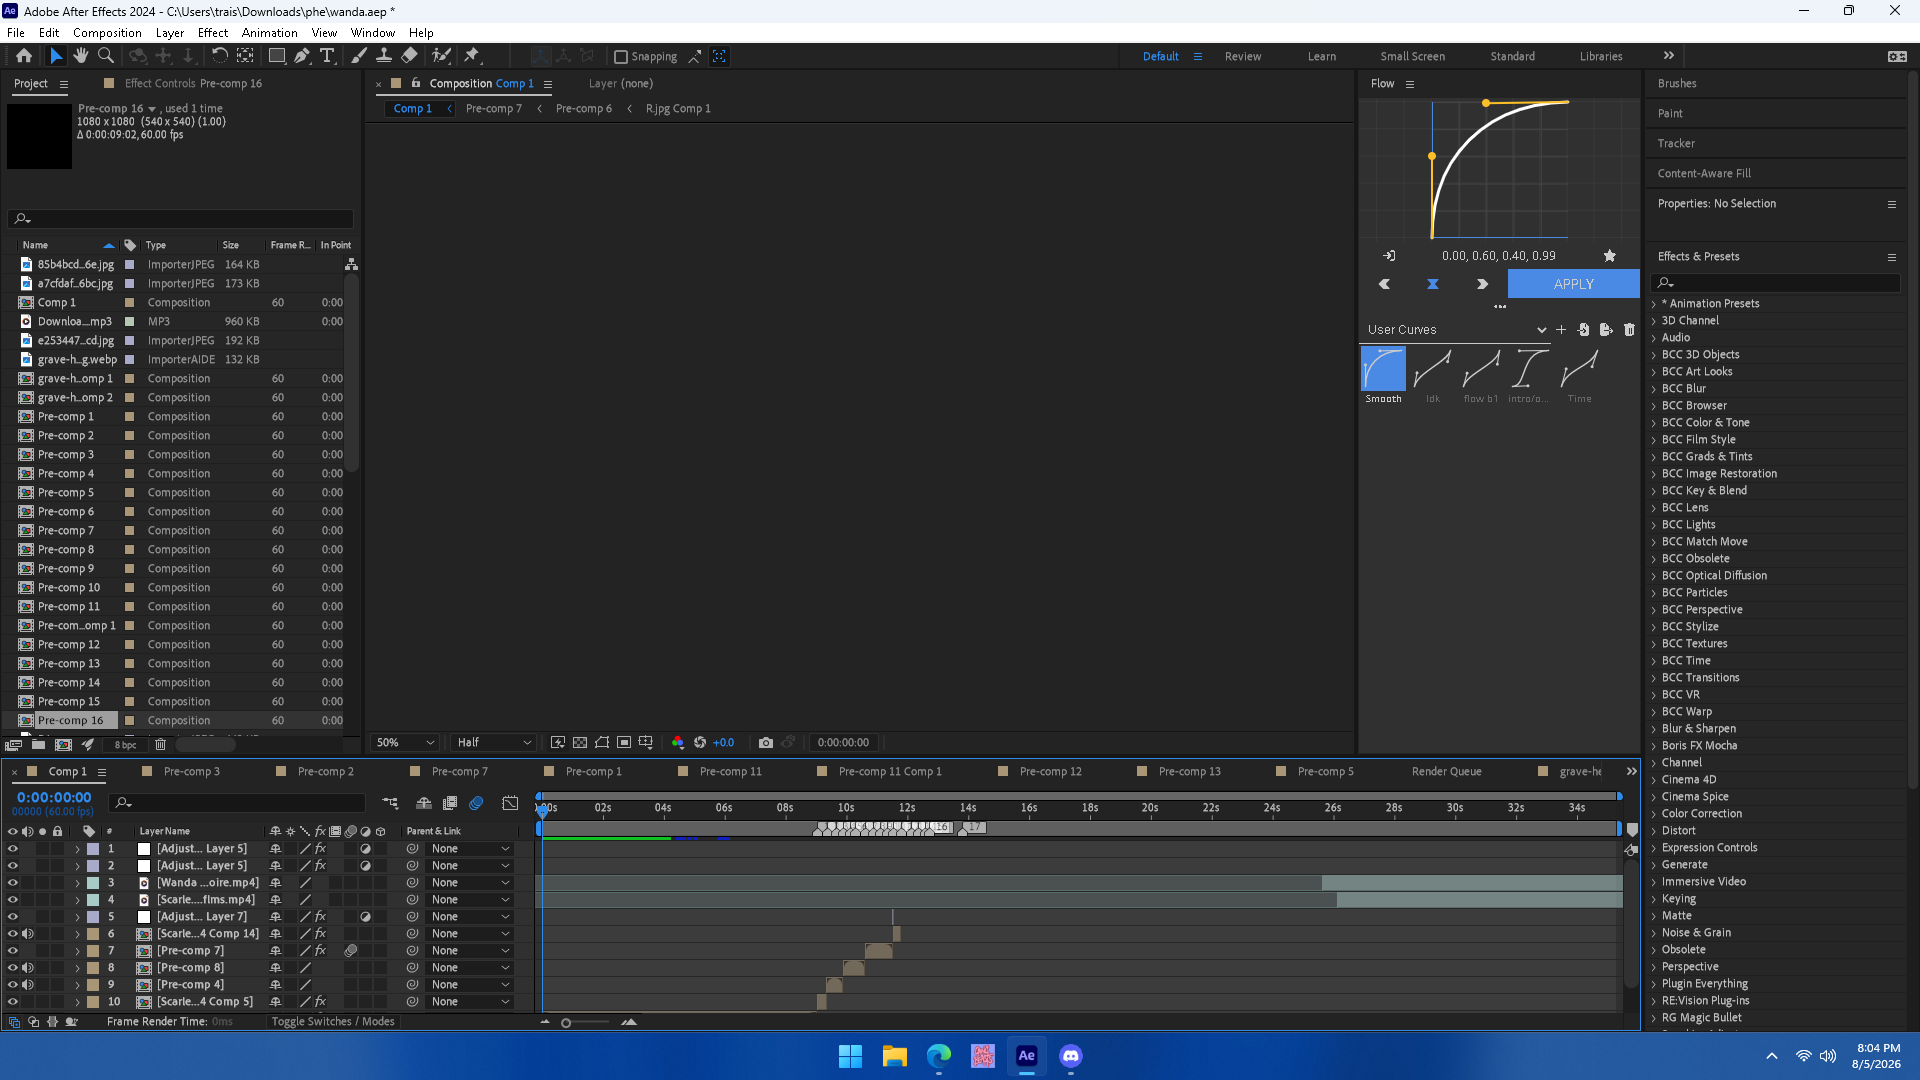Screen dimensions: 1920x1080
Task: Select the Pen tool
Action: point(302,56)
